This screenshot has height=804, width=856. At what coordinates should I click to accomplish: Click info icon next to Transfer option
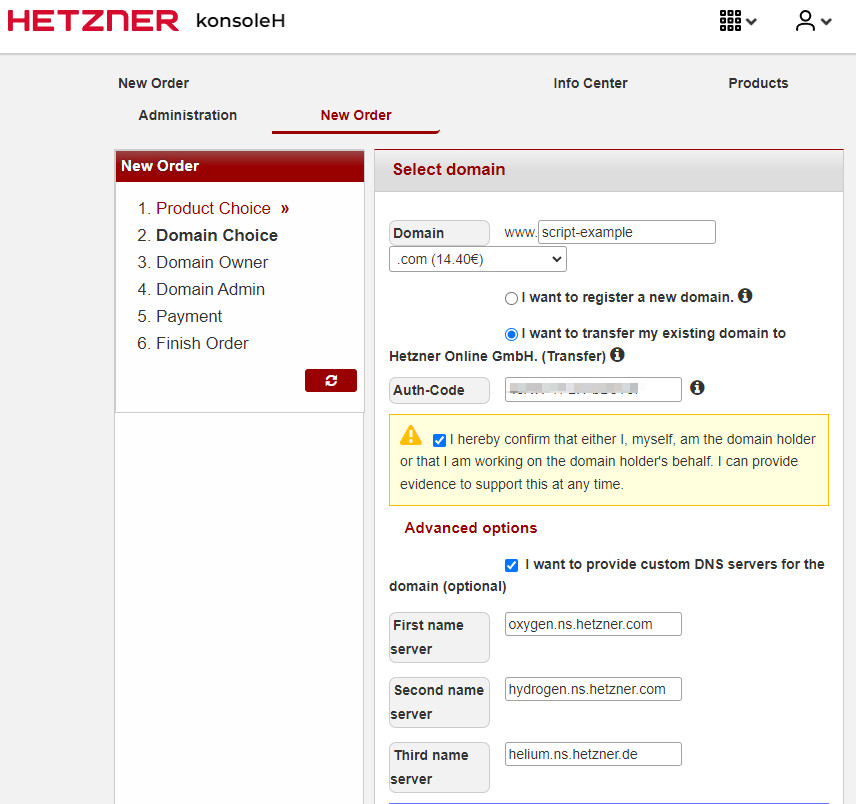(617, 355)
